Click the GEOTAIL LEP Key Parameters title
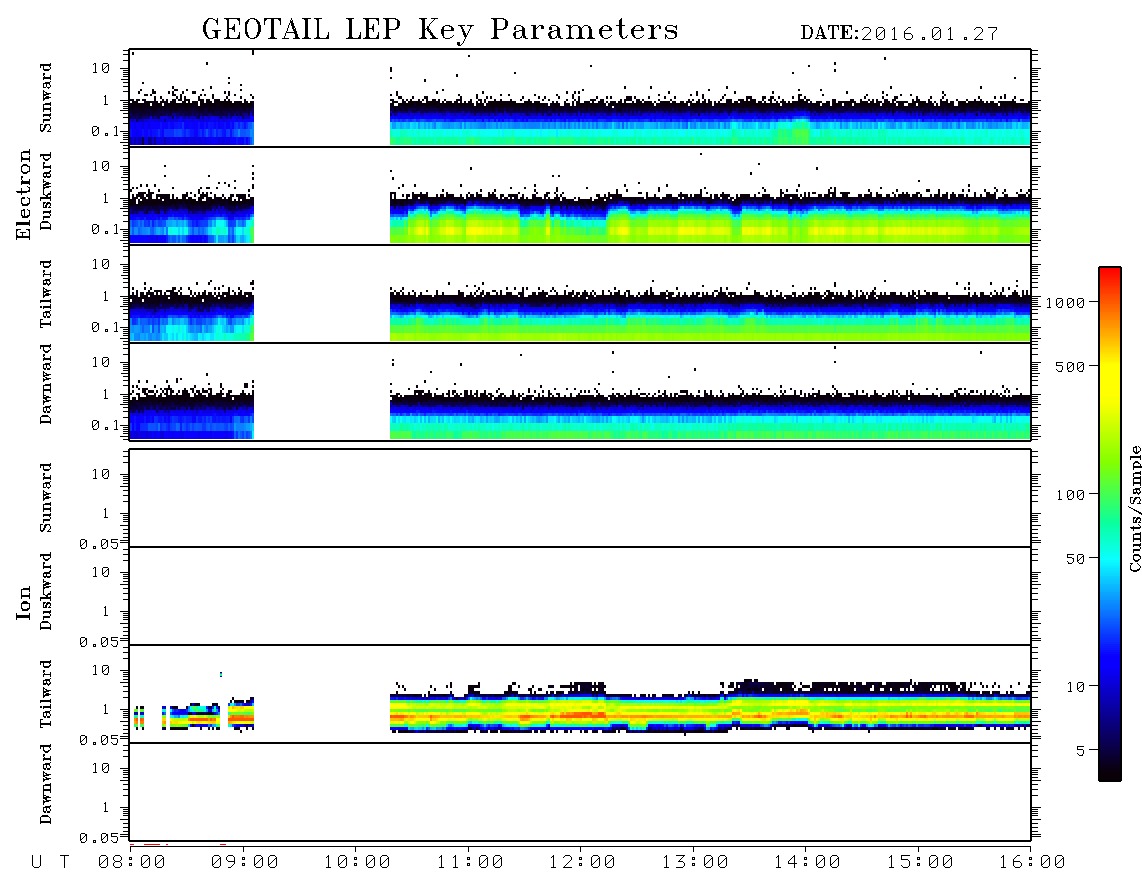The width and height of the screenshot is (1142, 880). (440, 30)
